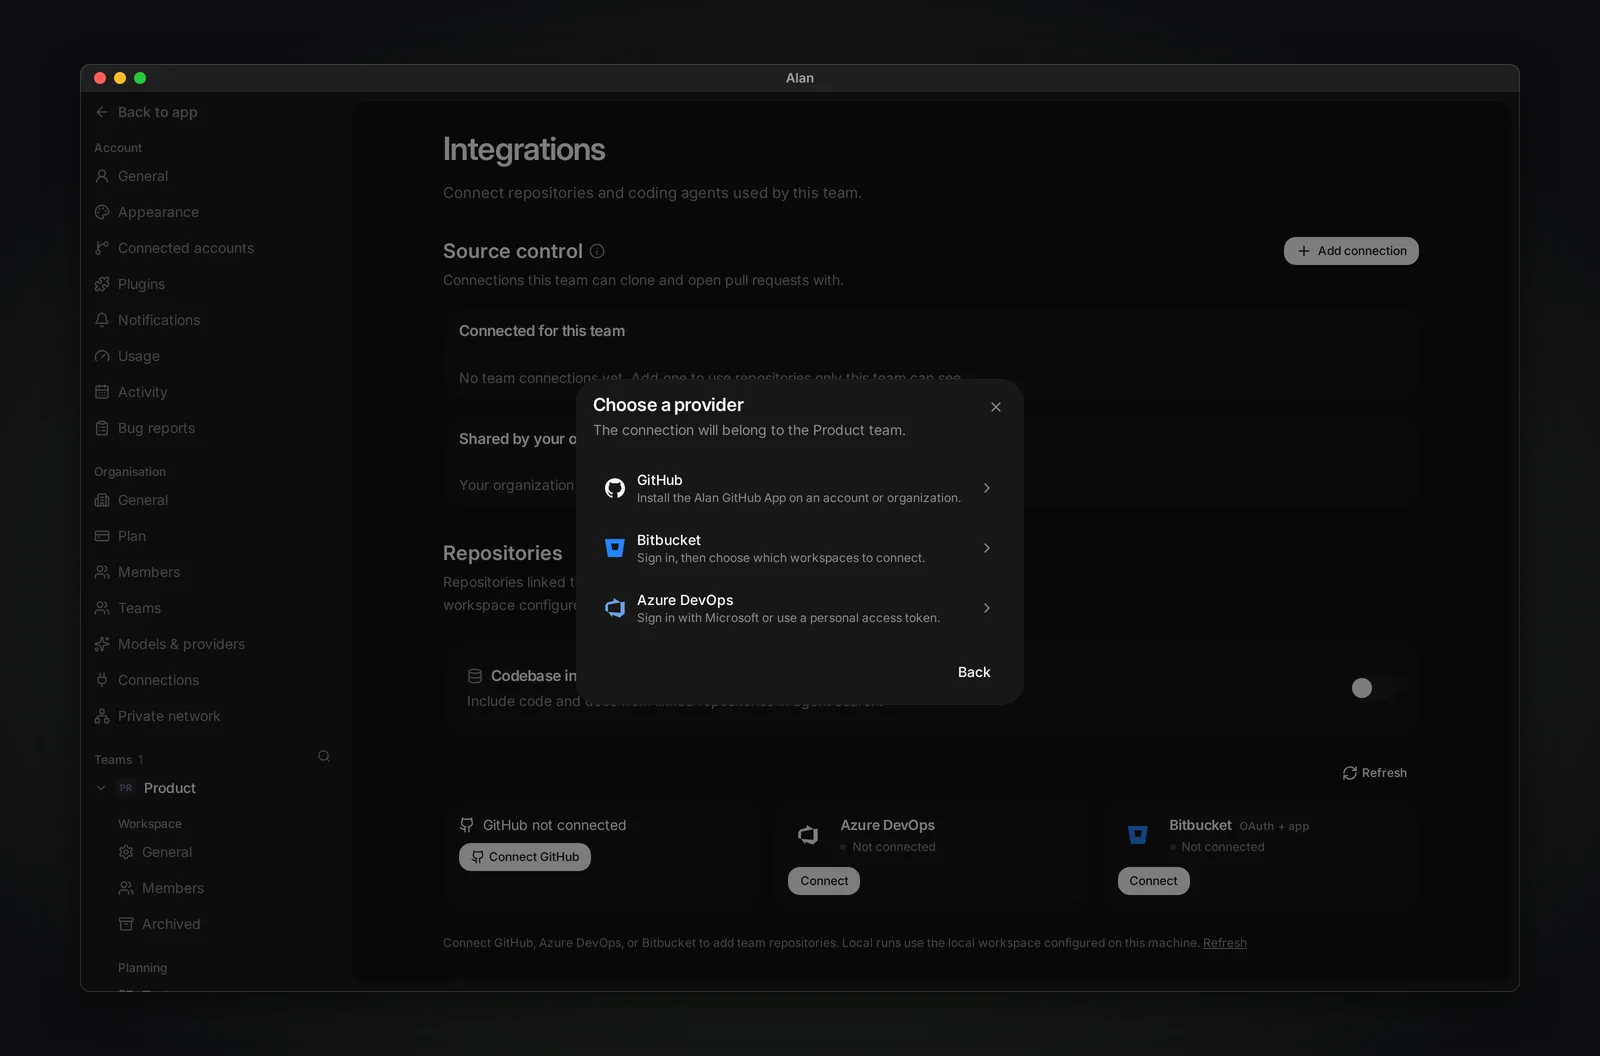Click the Source control info icon
This screenshot has height=1056, width=1600.
point(597,251)
